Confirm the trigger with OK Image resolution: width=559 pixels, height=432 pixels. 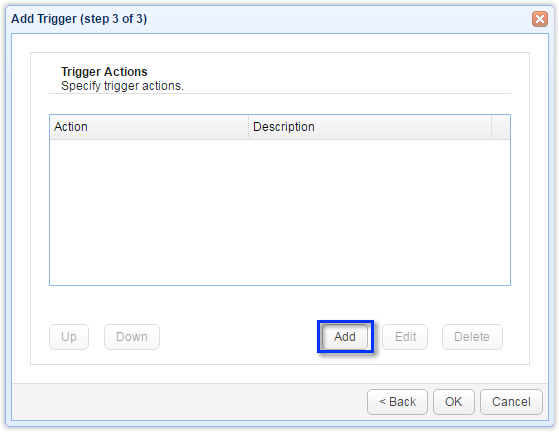pyautogui.click(x=453, y=402)
